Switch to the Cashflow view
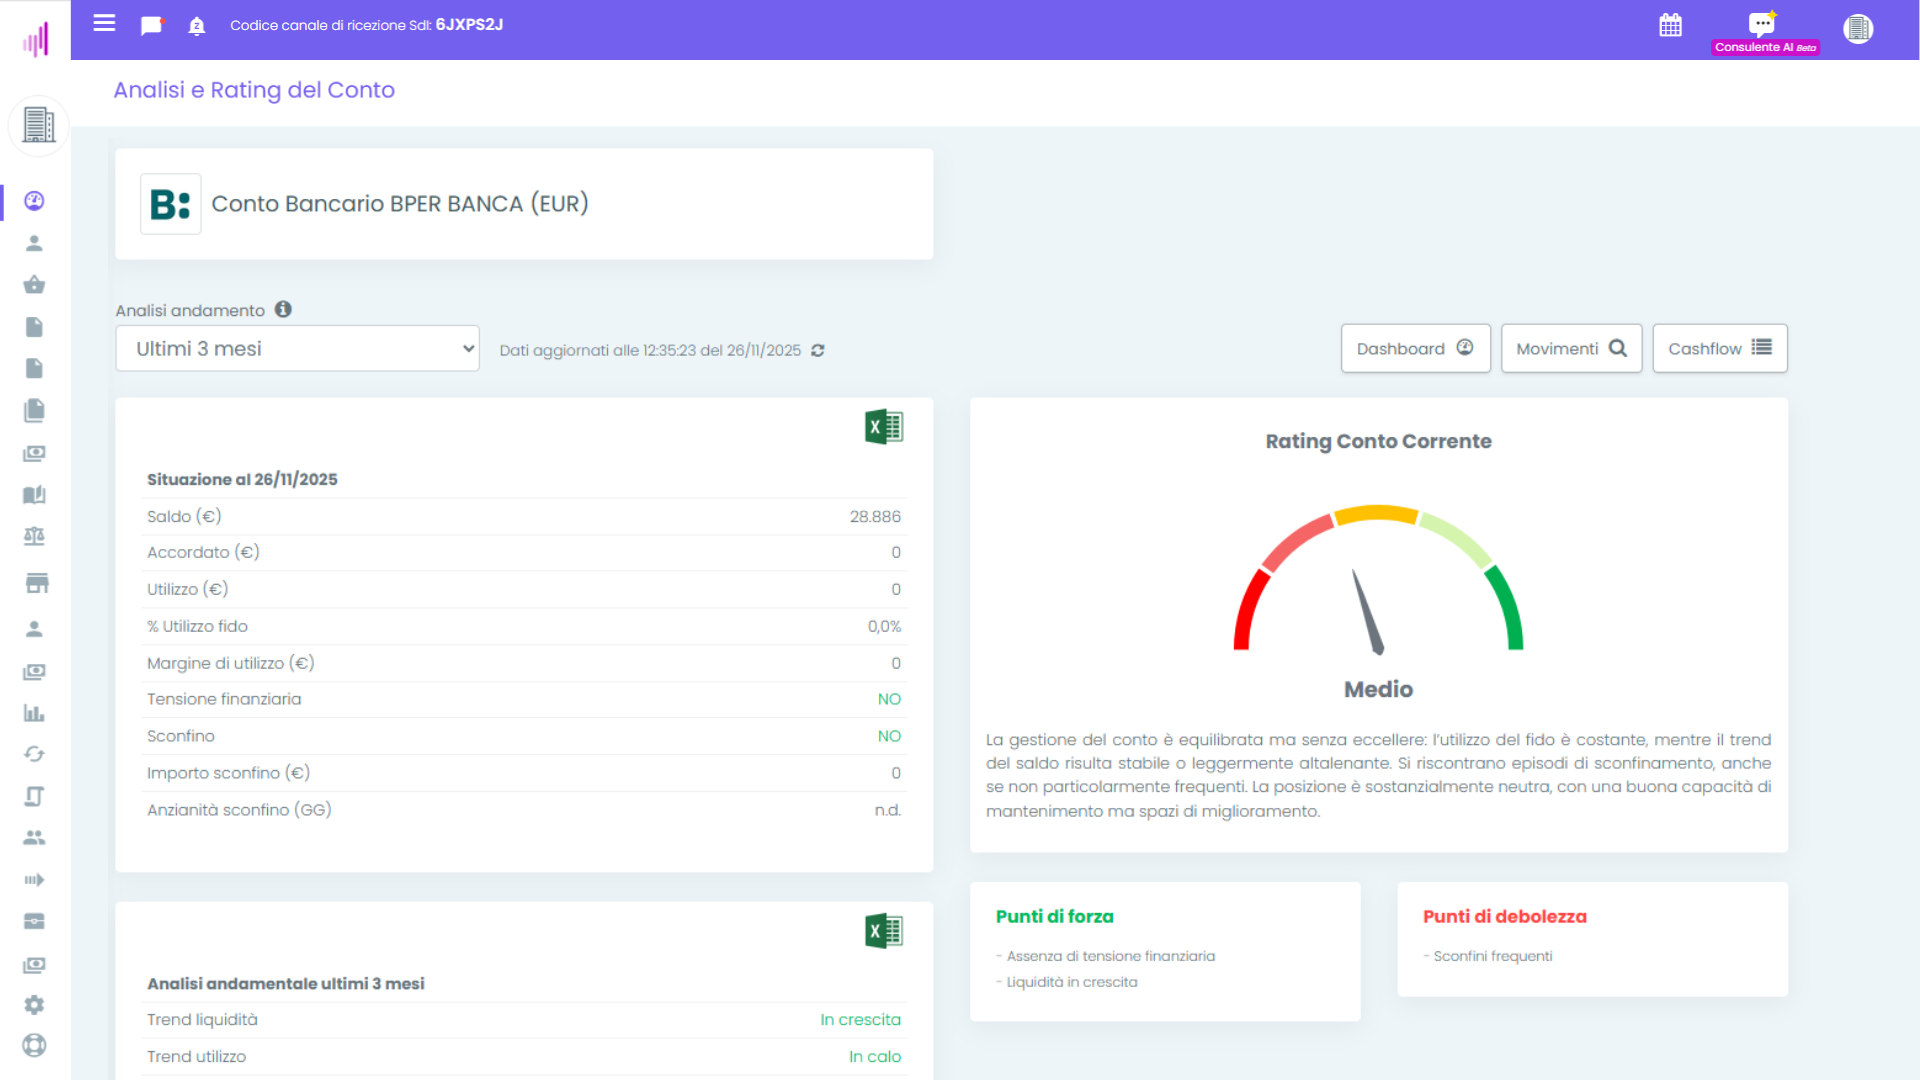 click(x=1719, y=348)
